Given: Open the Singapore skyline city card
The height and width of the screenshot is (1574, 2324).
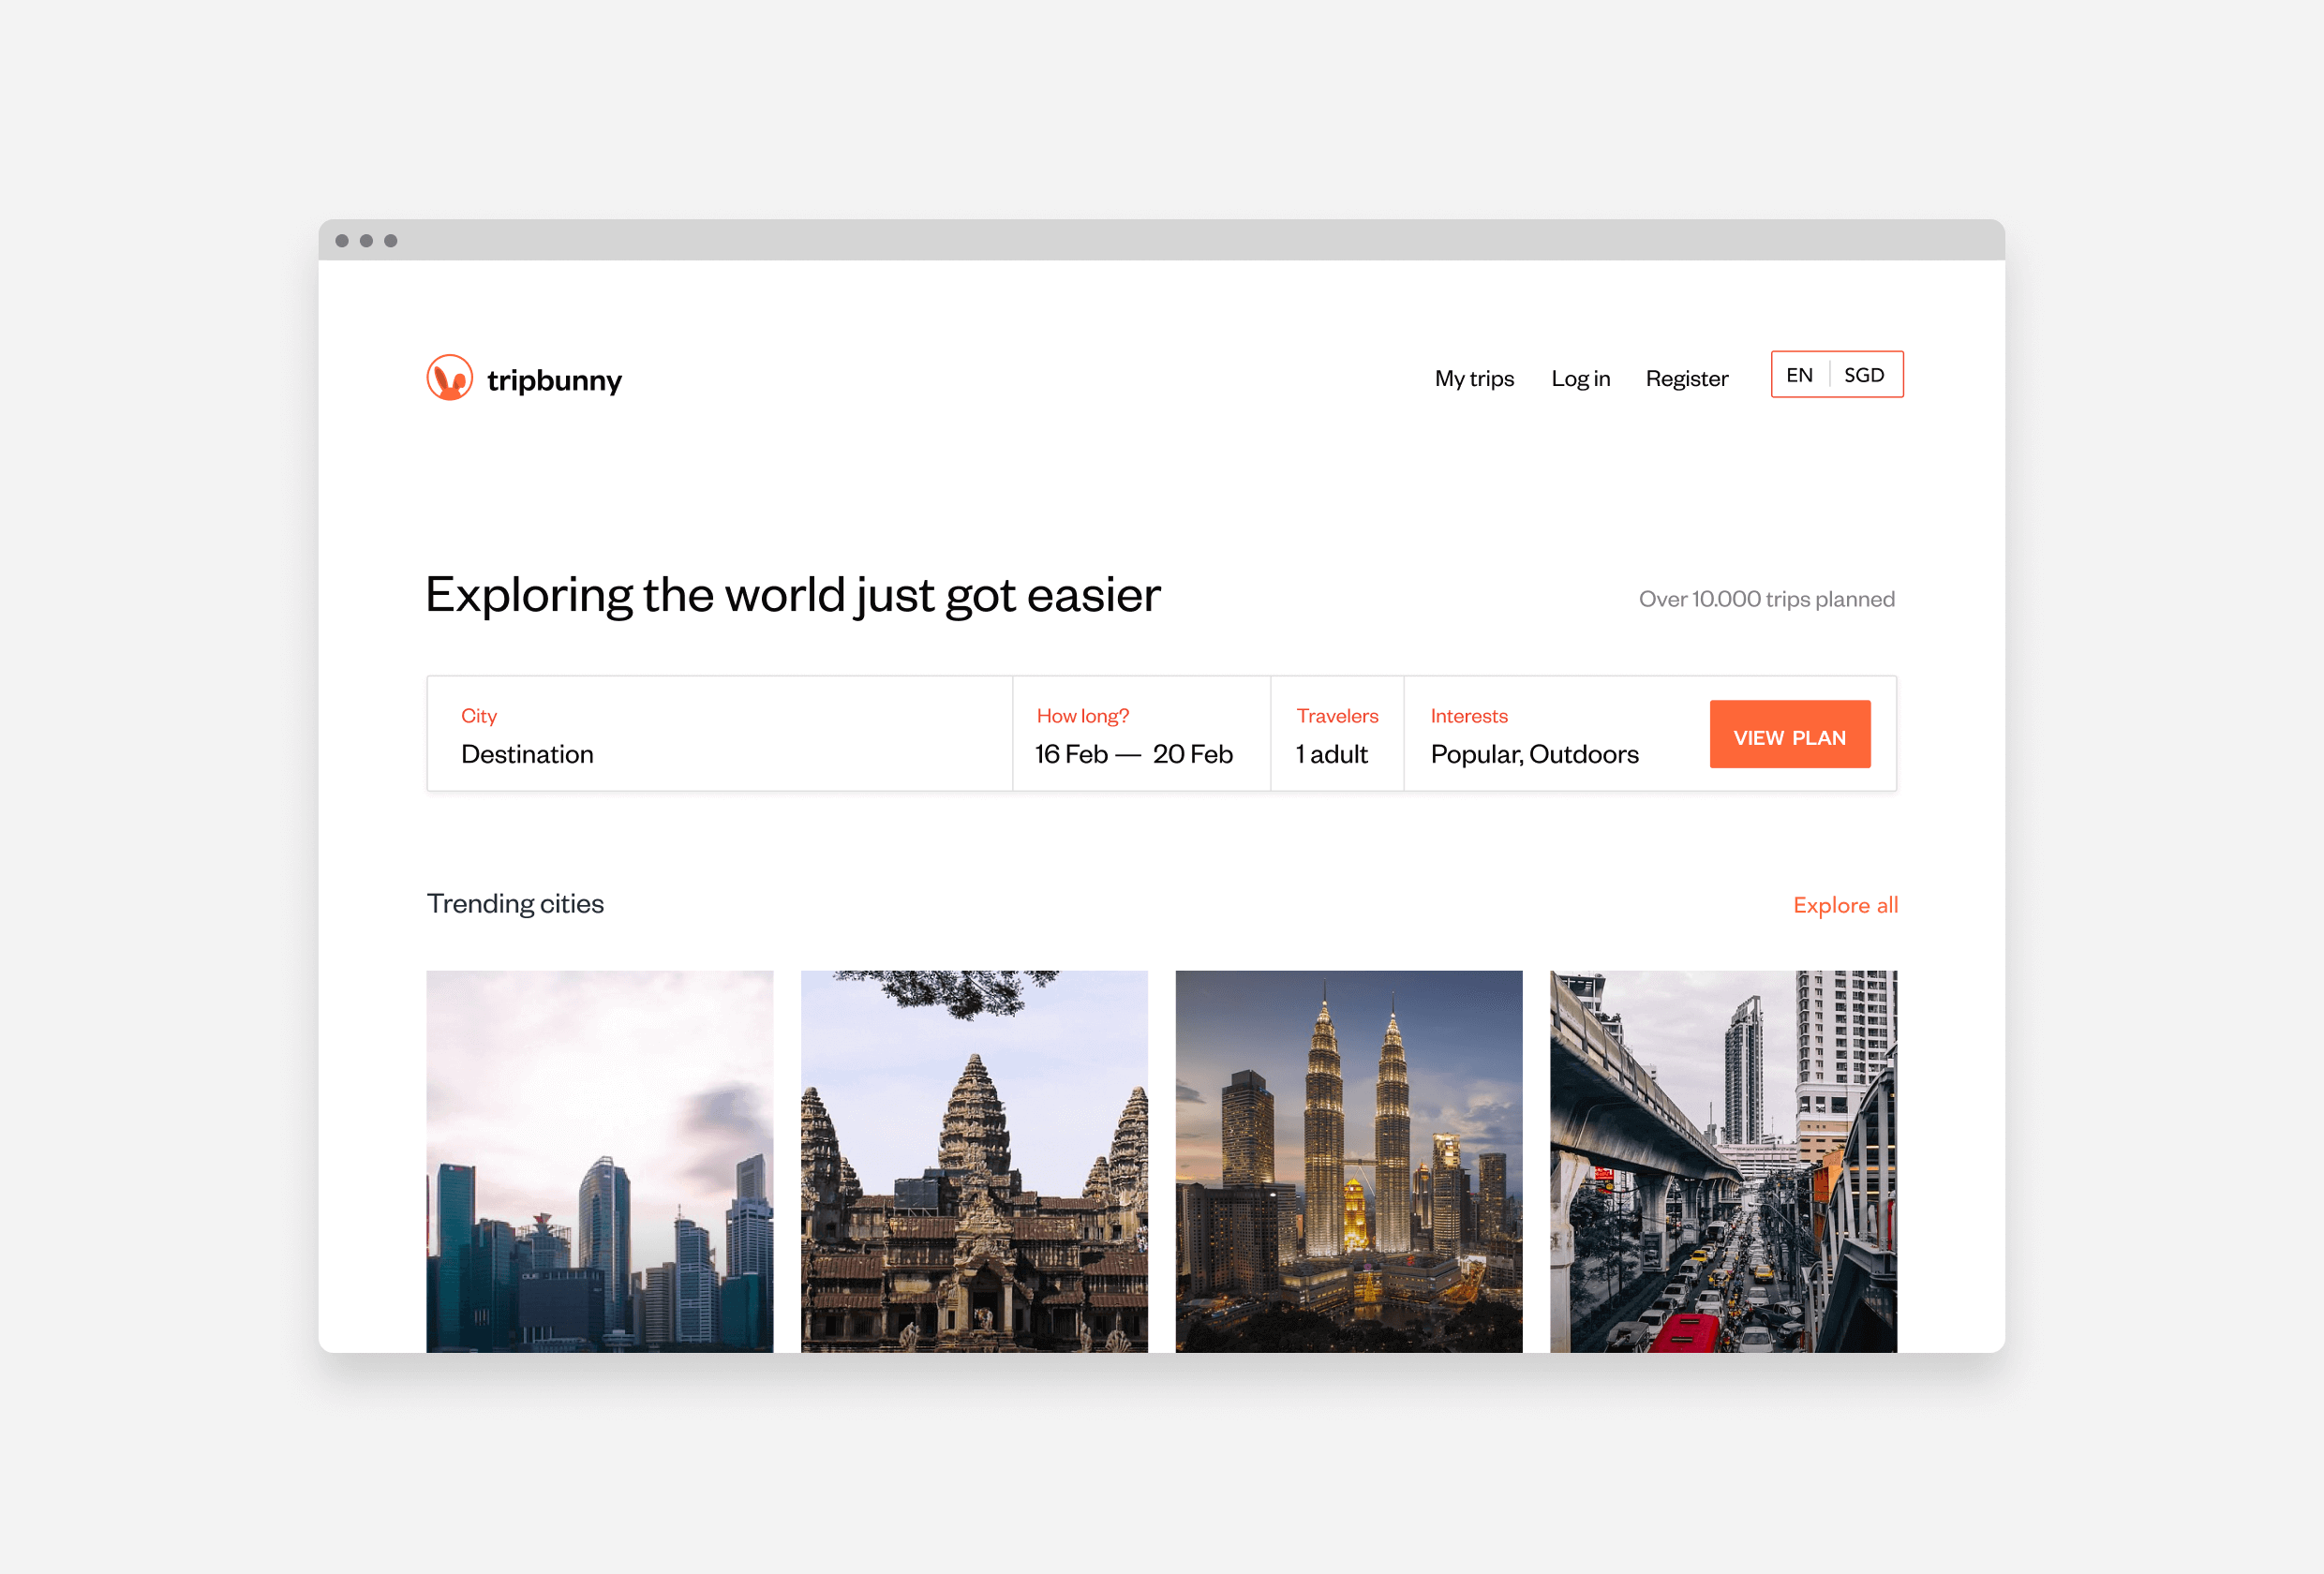Looking at the screenshot, I should [x=599, y=1160].
